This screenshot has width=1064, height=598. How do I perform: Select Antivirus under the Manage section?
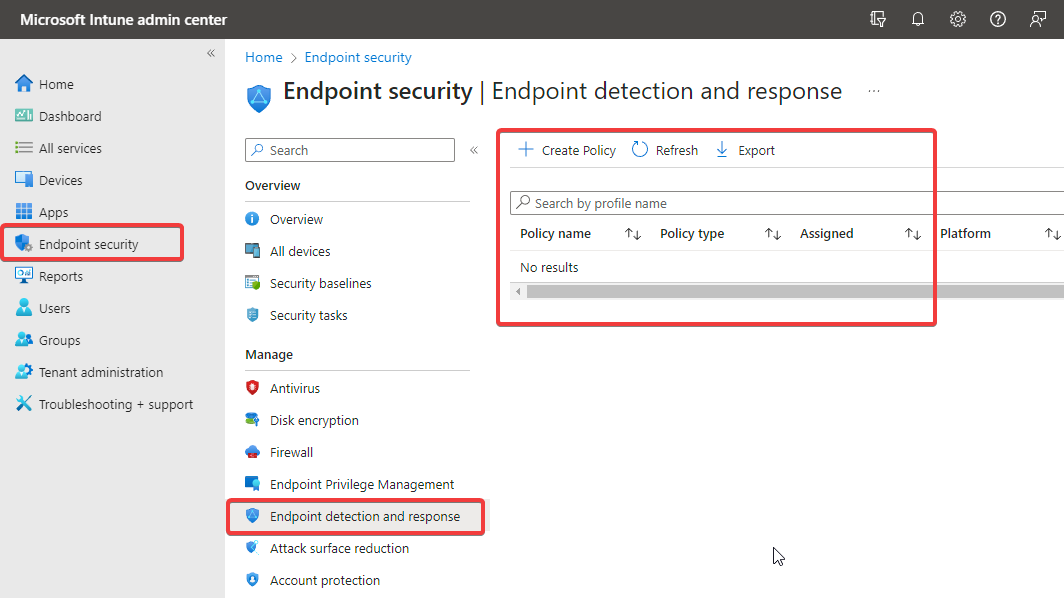(295, 387)
